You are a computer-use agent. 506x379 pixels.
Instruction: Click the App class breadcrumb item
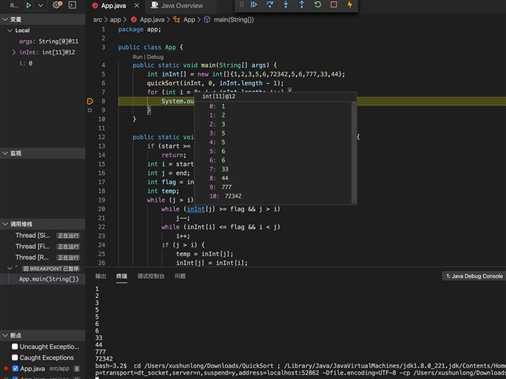point(189,20)
